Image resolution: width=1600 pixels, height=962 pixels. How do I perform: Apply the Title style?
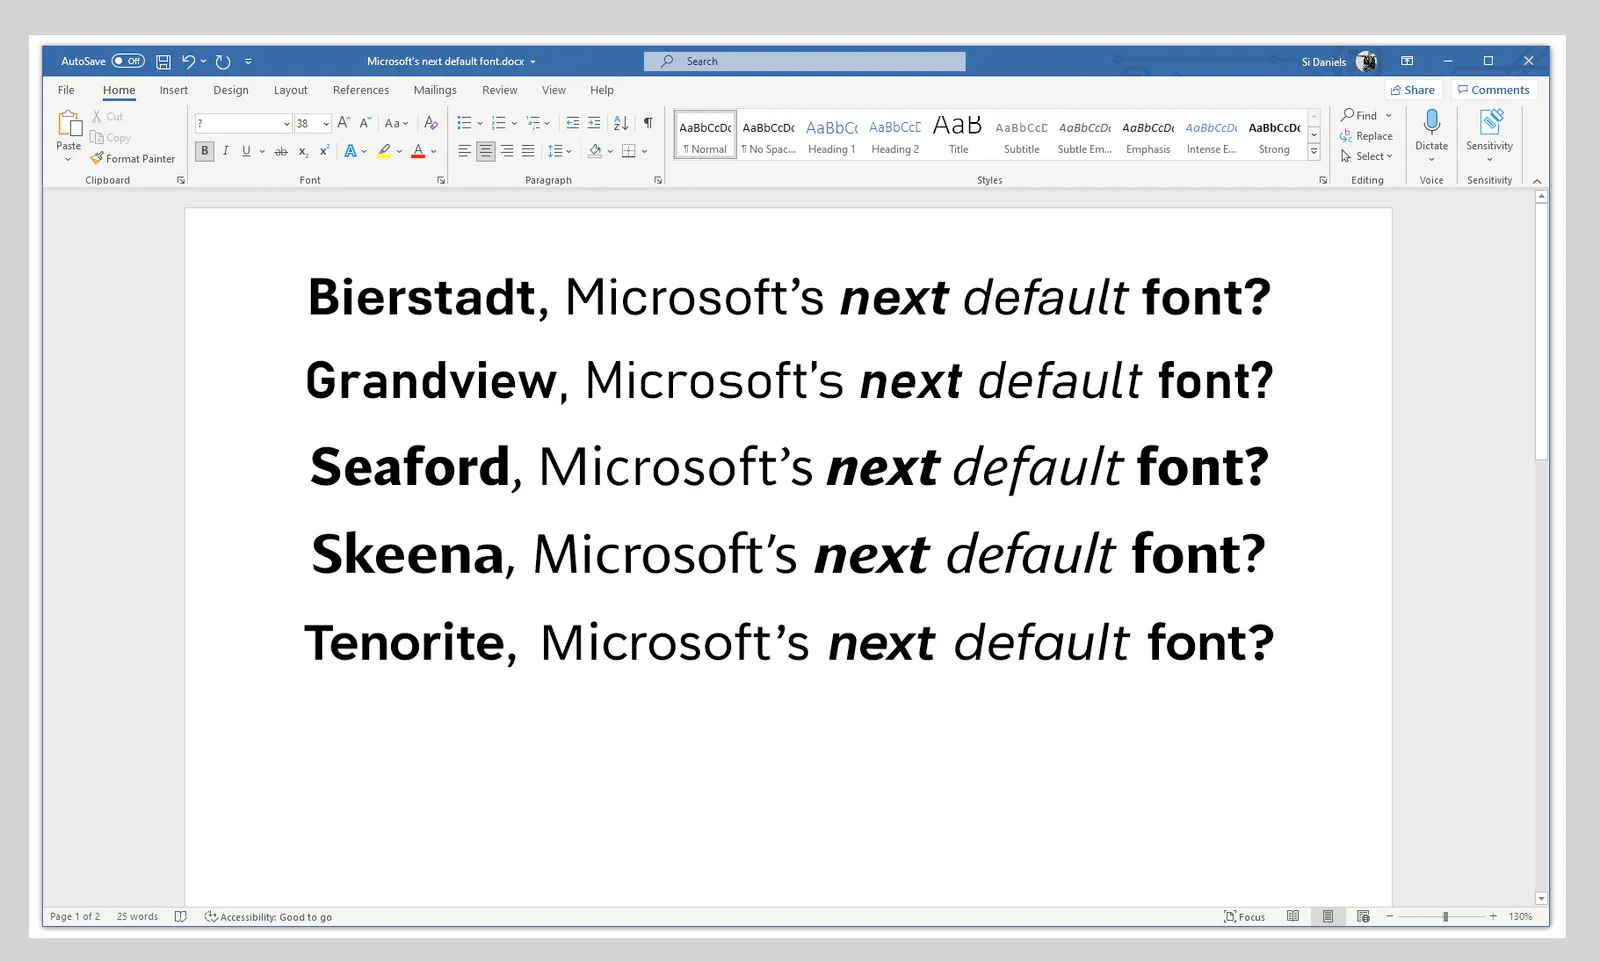958,136
